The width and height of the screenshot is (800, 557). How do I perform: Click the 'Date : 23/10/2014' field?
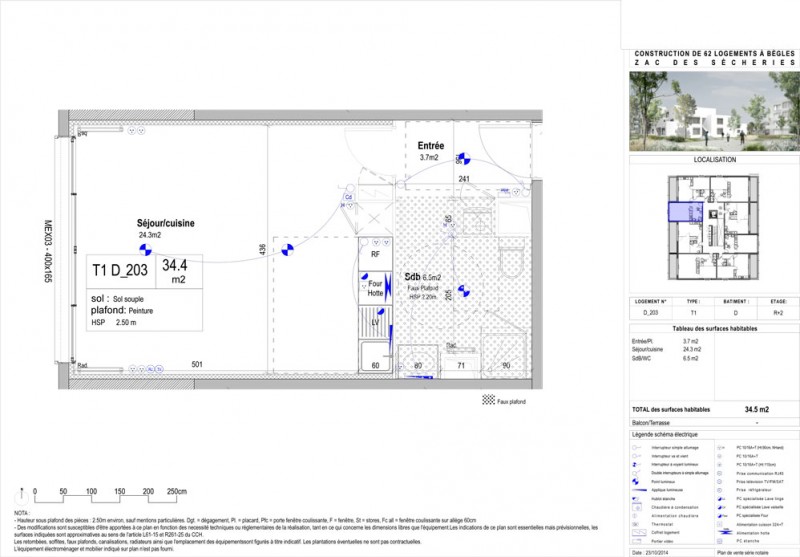coord(652,552)
